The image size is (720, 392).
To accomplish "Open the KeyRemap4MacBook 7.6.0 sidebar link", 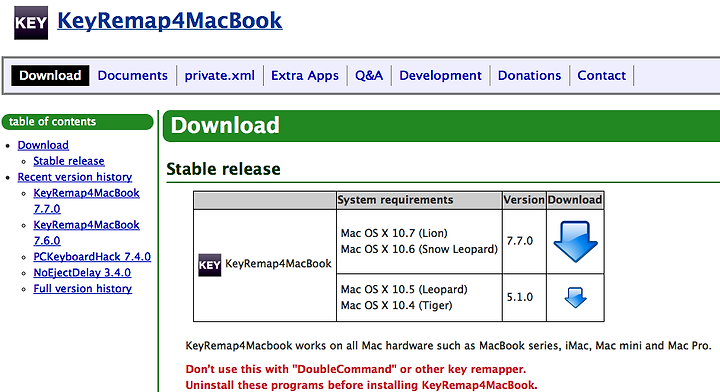I will pos(86,233).
